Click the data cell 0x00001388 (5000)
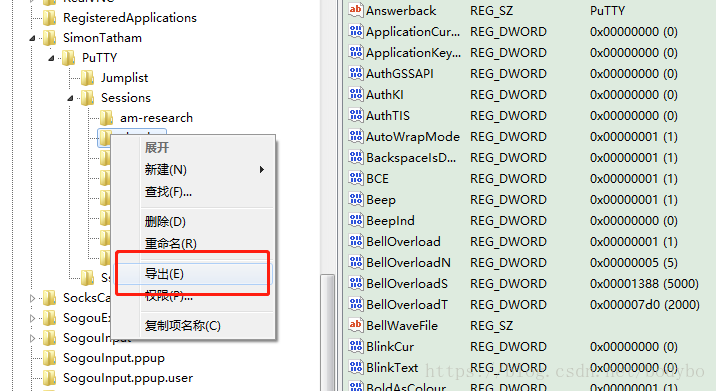 tap(644, 284)
